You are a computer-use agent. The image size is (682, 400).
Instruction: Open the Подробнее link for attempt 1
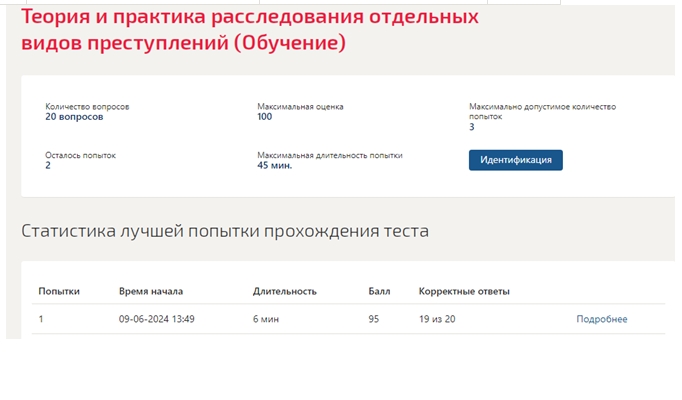602,319
